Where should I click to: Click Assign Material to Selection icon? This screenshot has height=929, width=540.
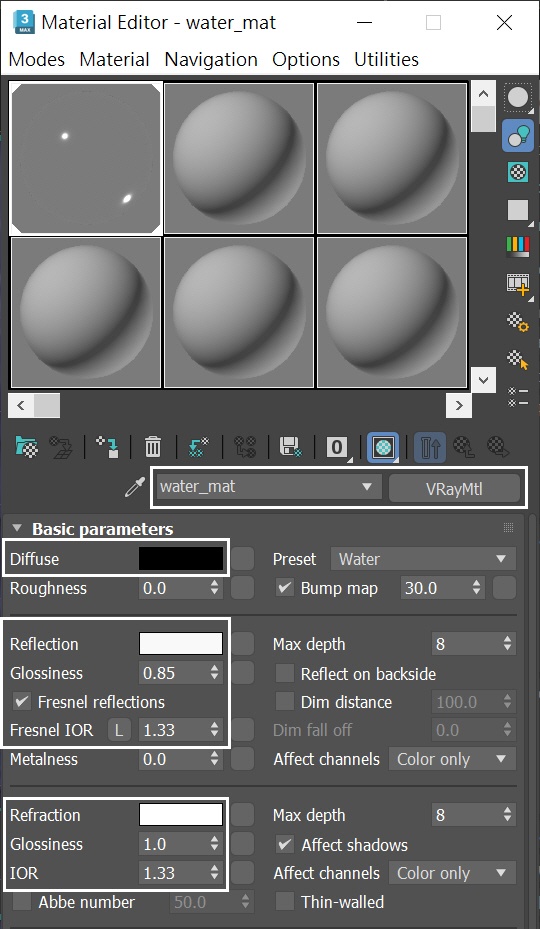(x=107, y=447)
